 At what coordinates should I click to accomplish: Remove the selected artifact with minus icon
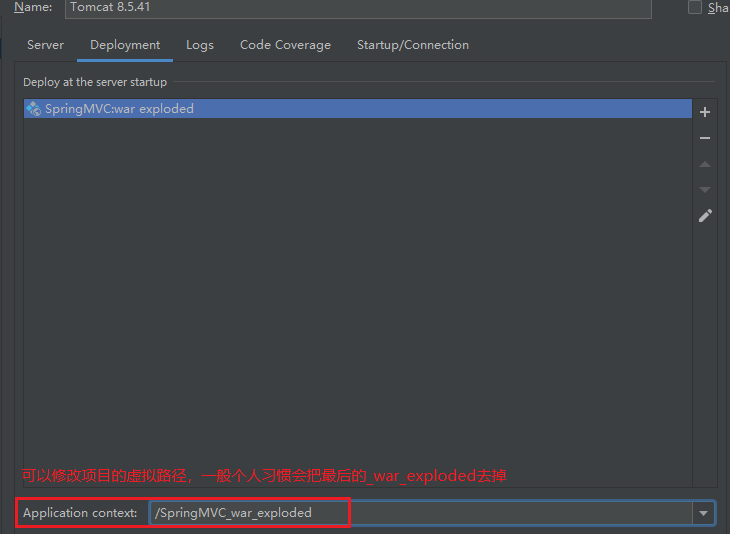point(704,138)
